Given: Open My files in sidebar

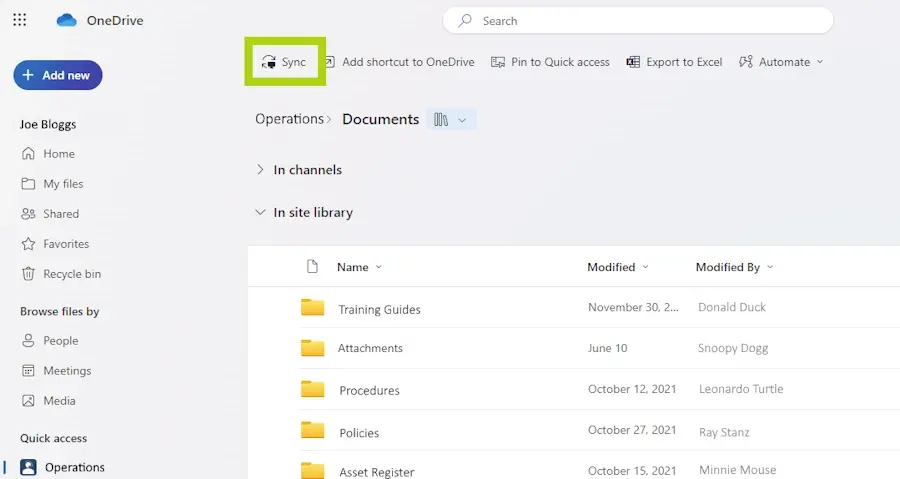Looking at the screenshot, I should coord(62,184).
